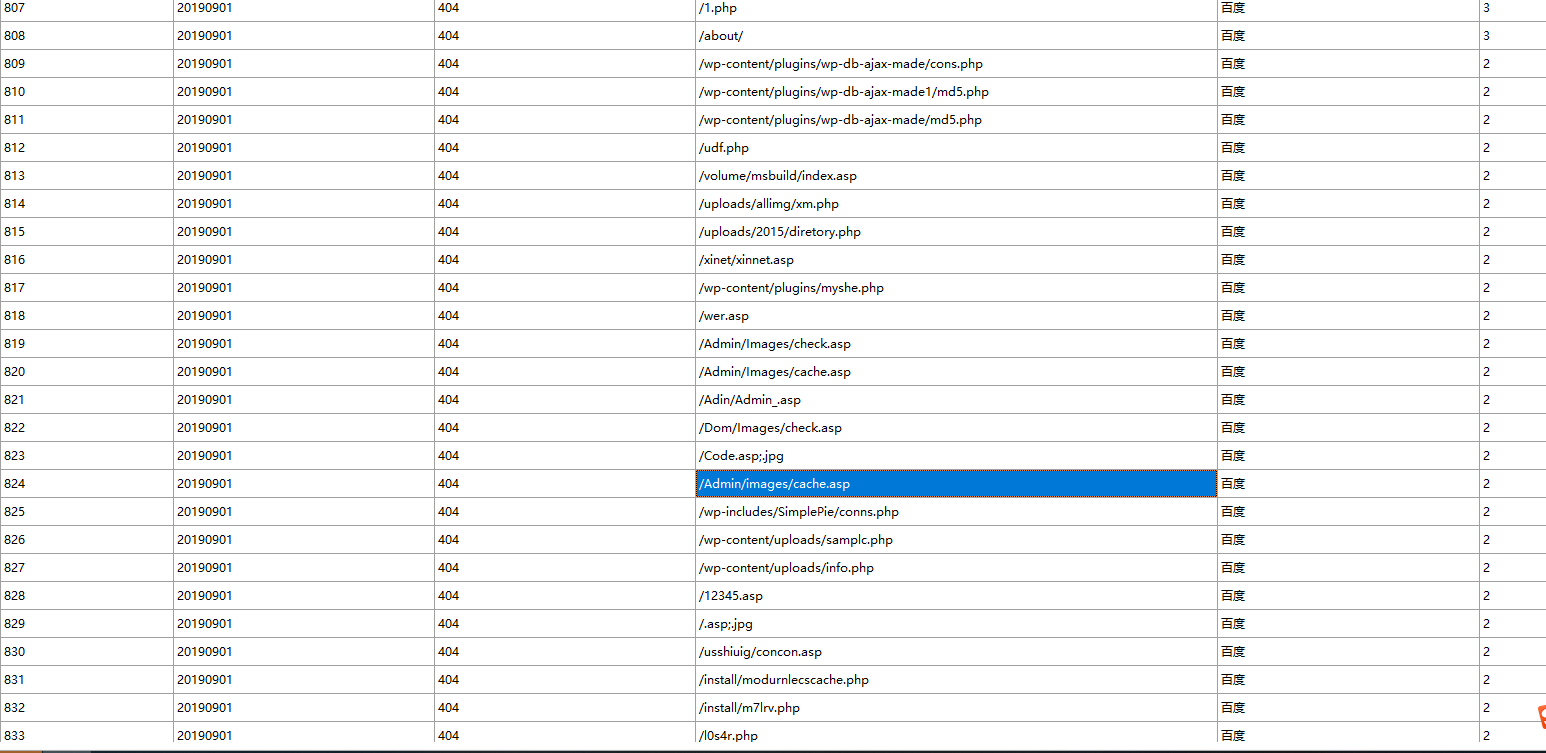This screenshot has height=753, width=1546.
Task: Click the /install/m7lrv.php path cell
Action: [x=956, y=708]
